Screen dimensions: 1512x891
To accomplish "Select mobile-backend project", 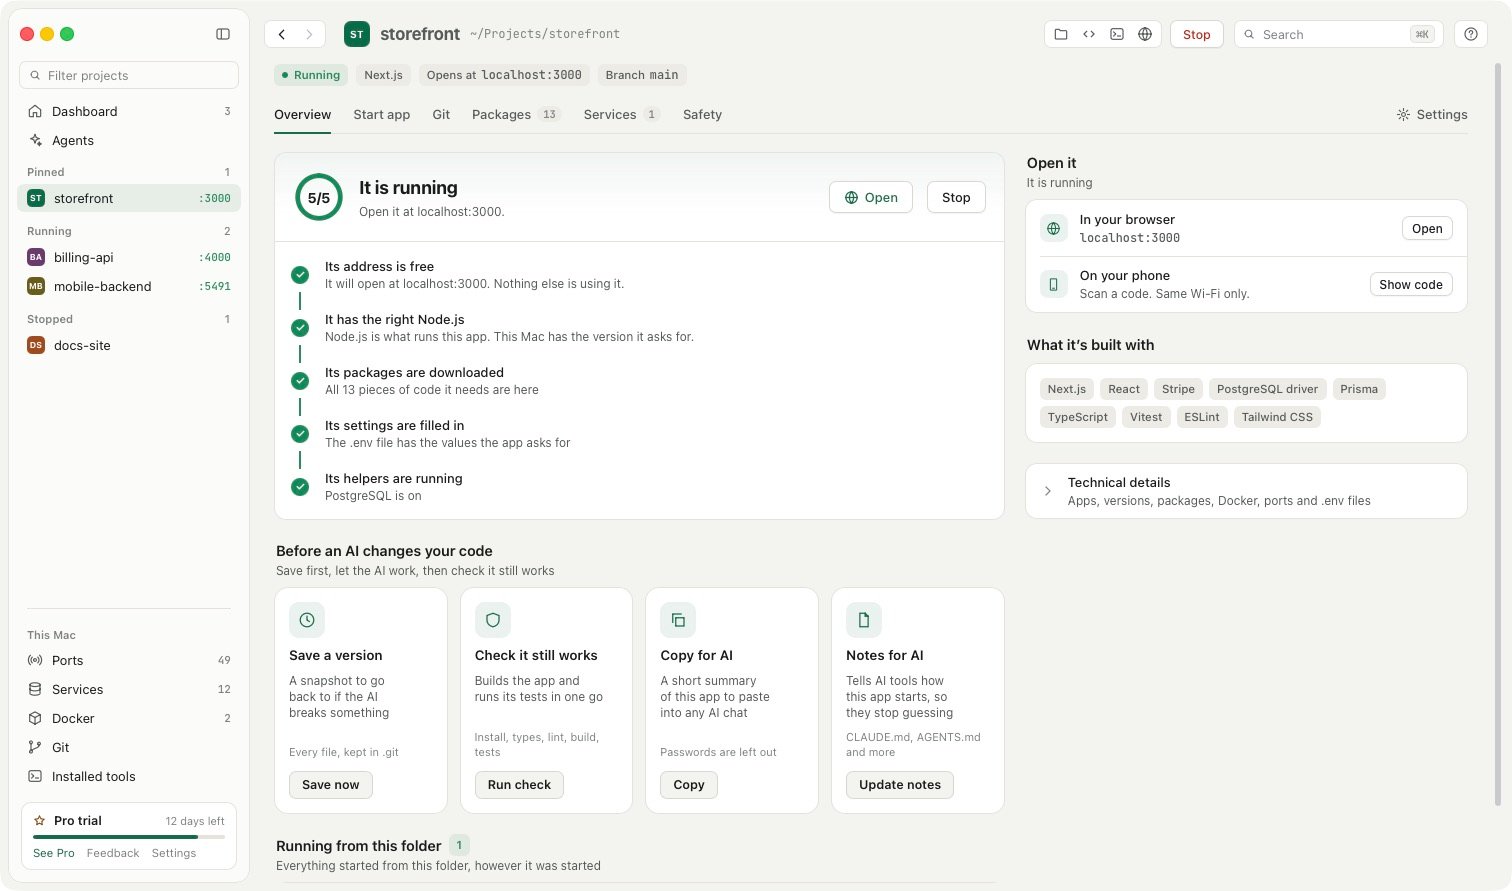I will coord(129,286).
